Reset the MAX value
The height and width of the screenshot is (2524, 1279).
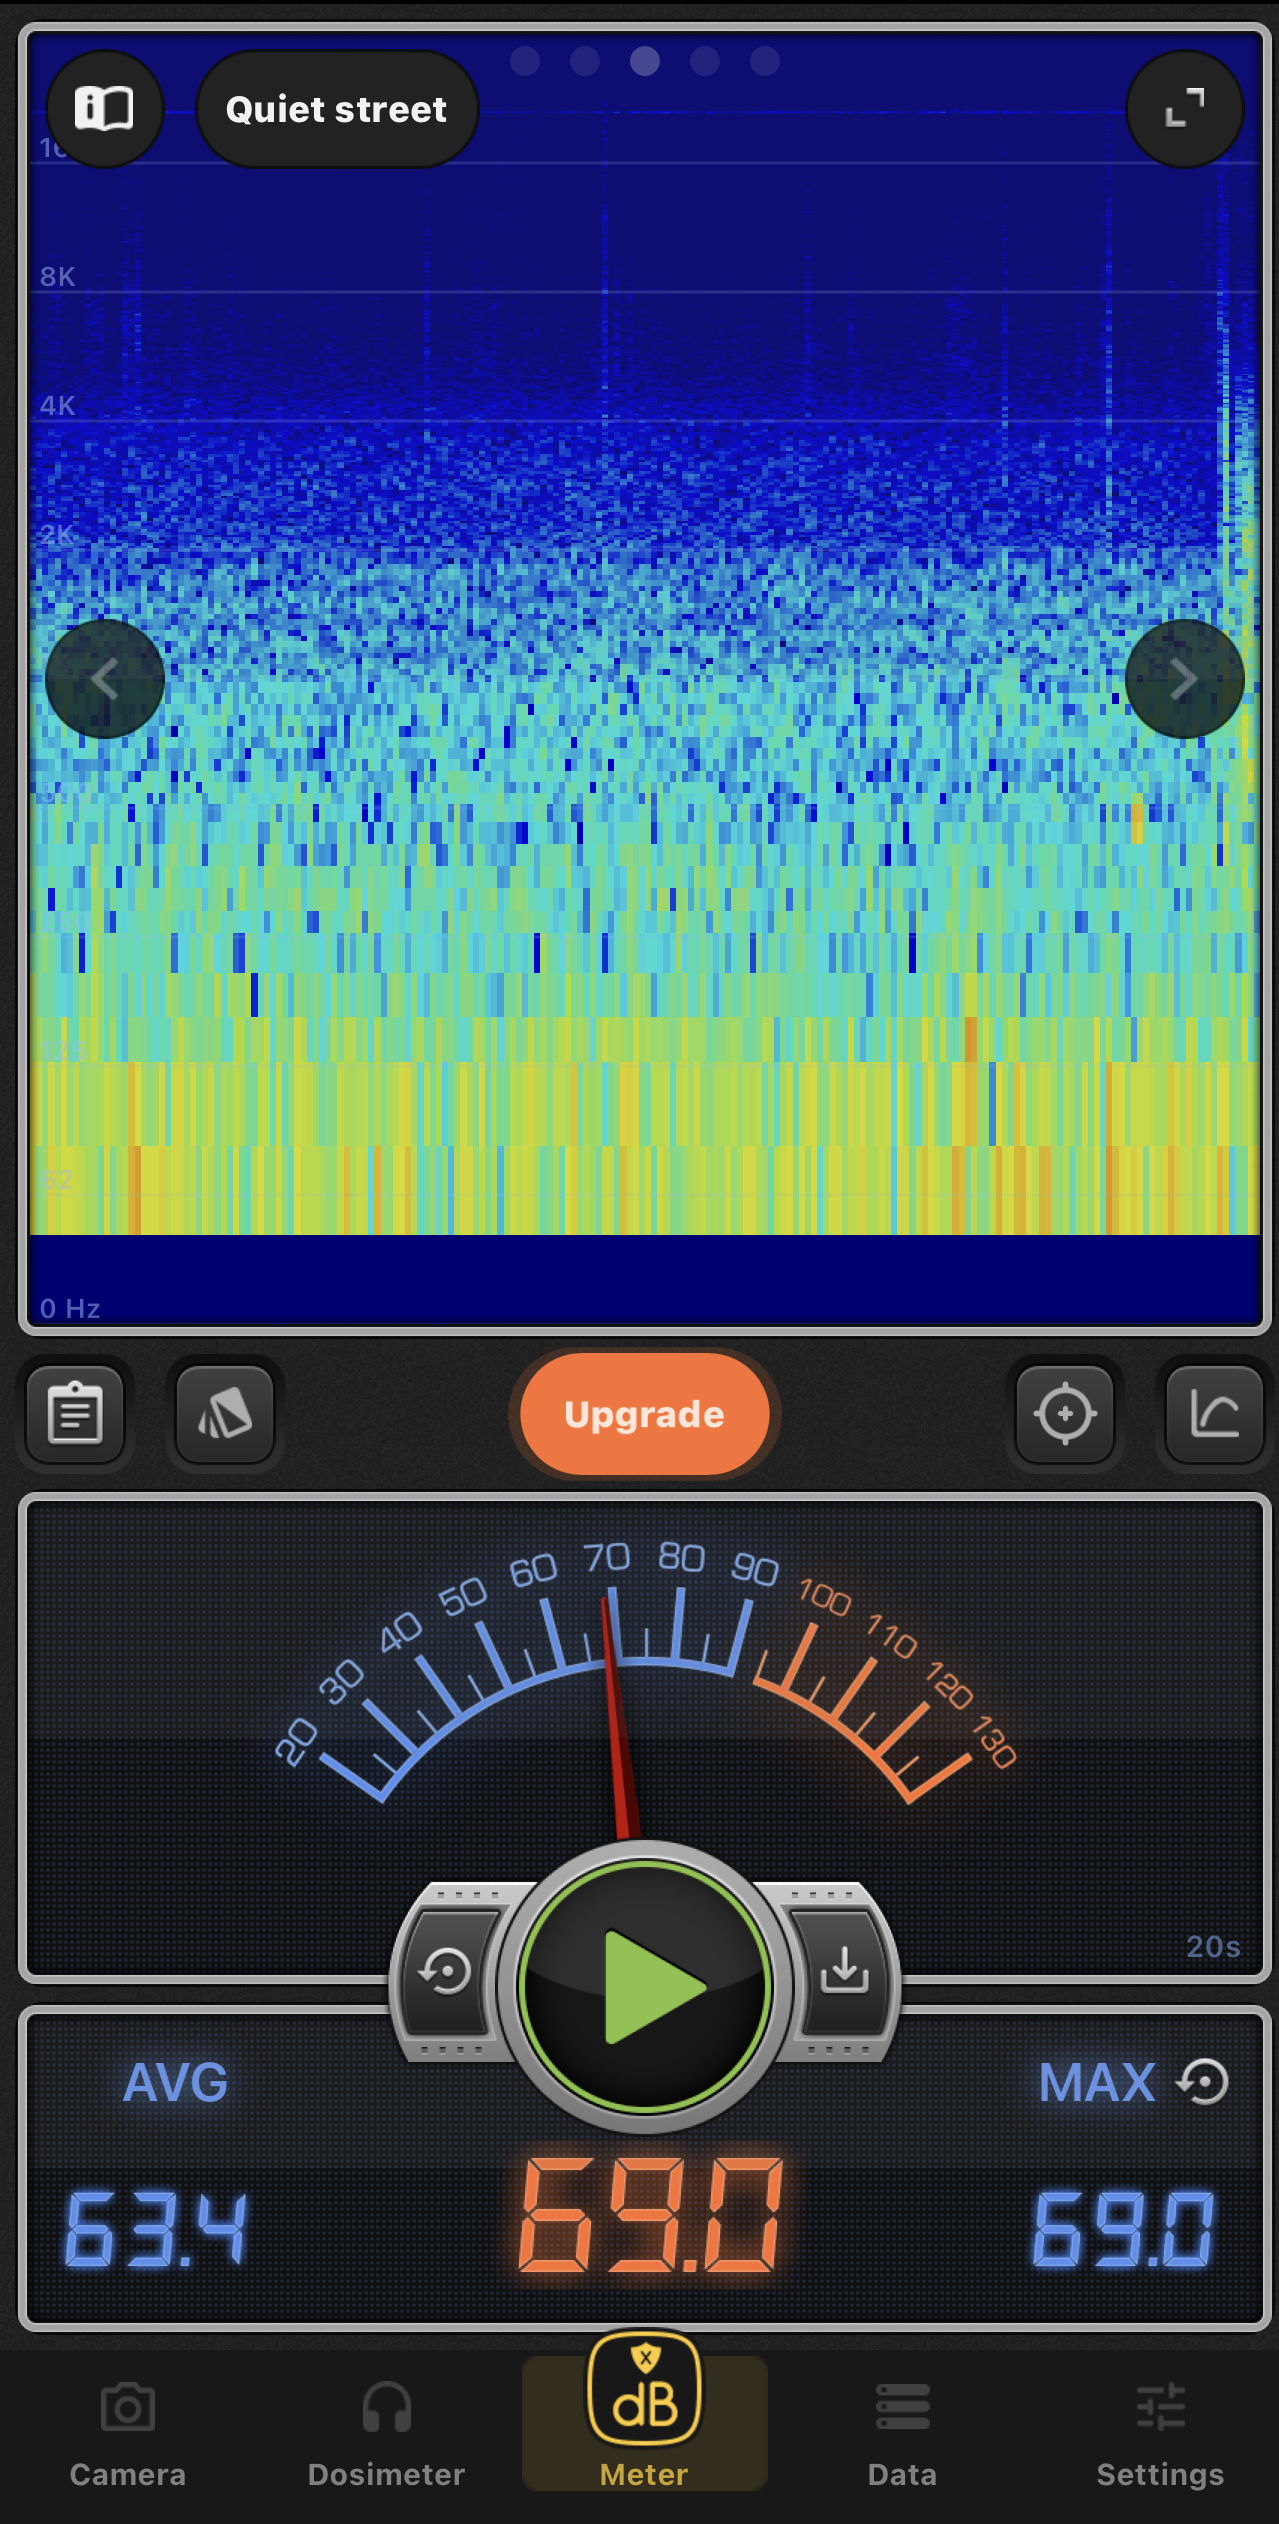click(1203, 2082)
